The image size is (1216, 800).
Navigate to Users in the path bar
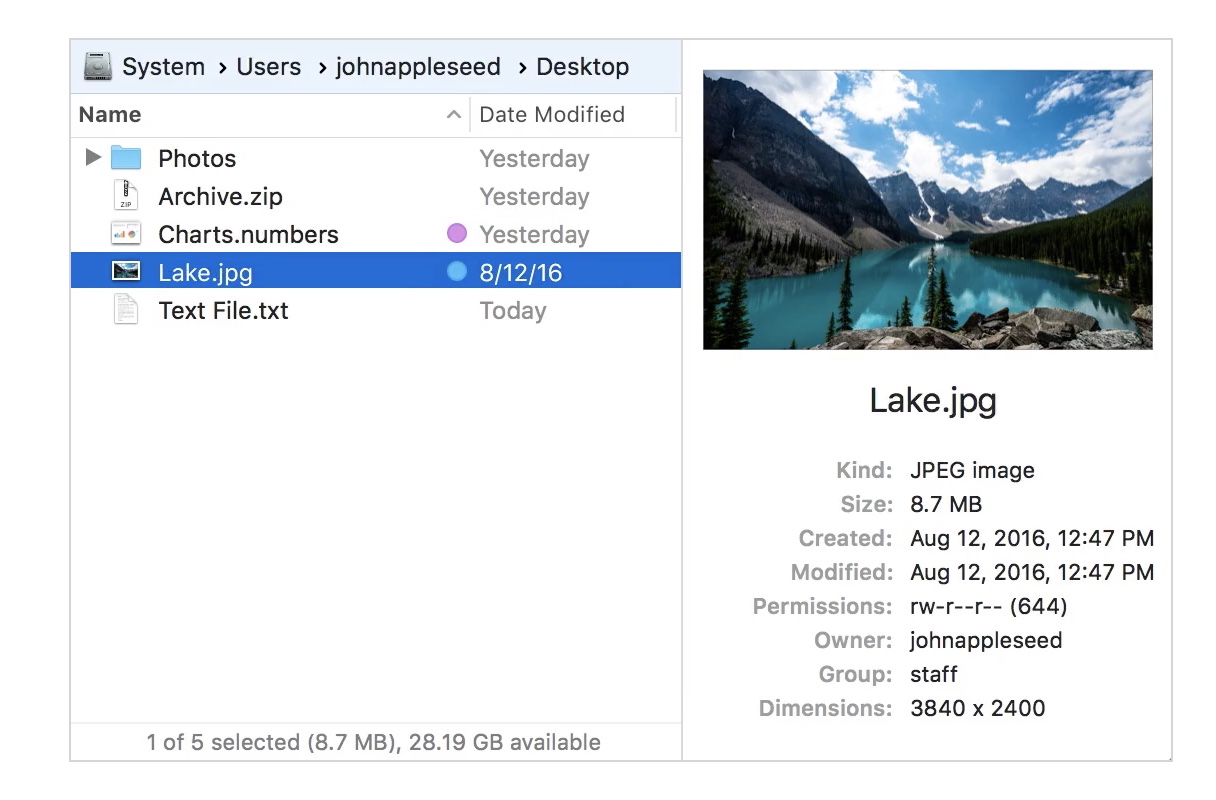(268, 67)
